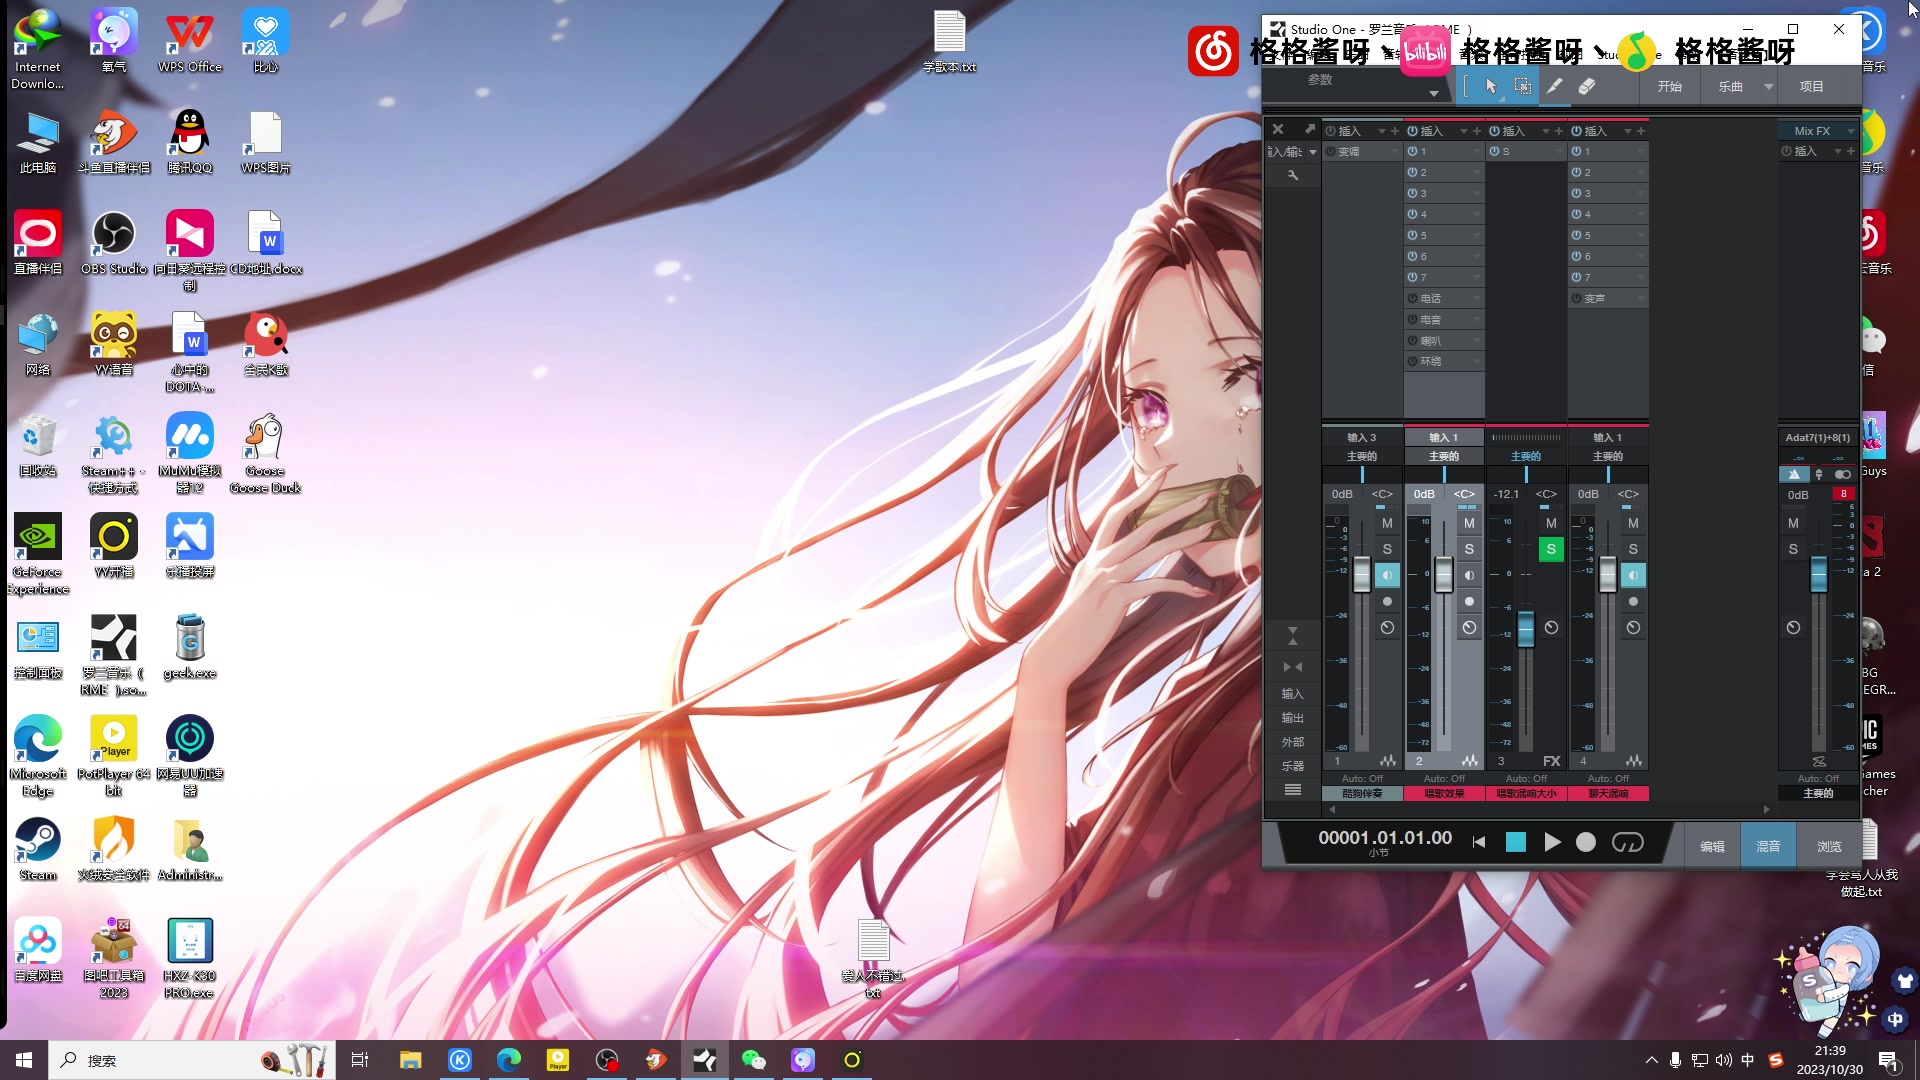Open input selector 输入 3 on channel 1
Viewport: 1920px width, 1080px height.
click(x=1361, y=437)
